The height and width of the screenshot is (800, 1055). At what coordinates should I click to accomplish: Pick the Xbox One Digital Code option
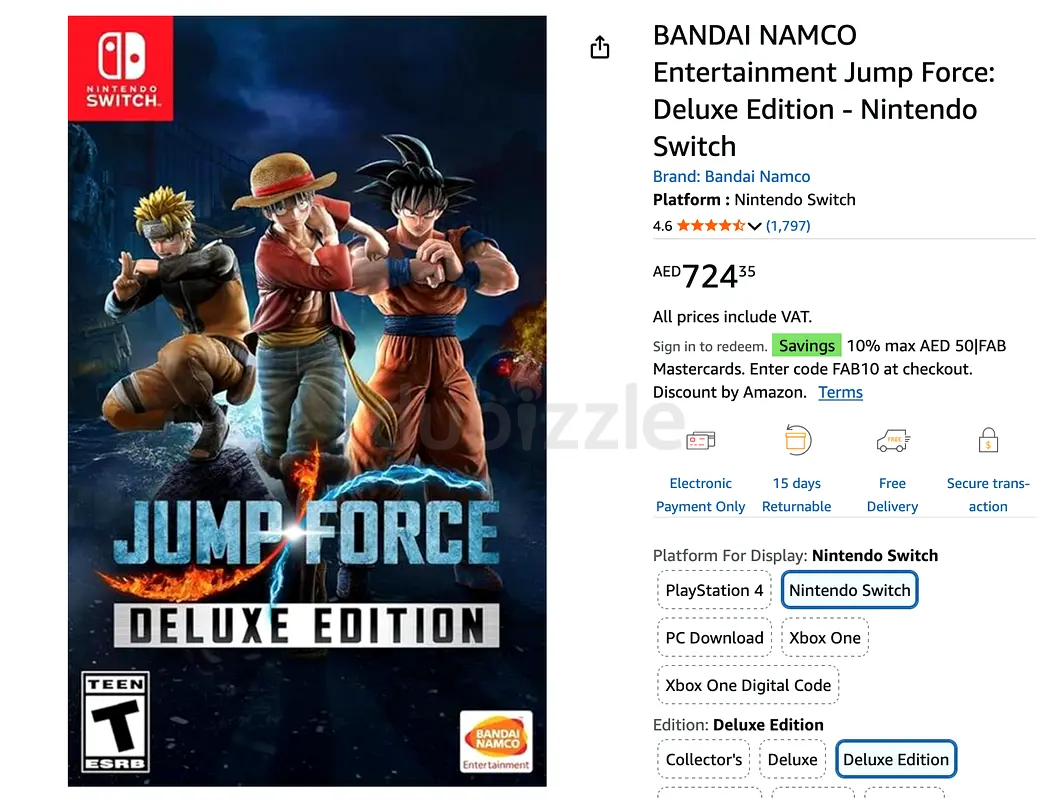tap(748, 686)
